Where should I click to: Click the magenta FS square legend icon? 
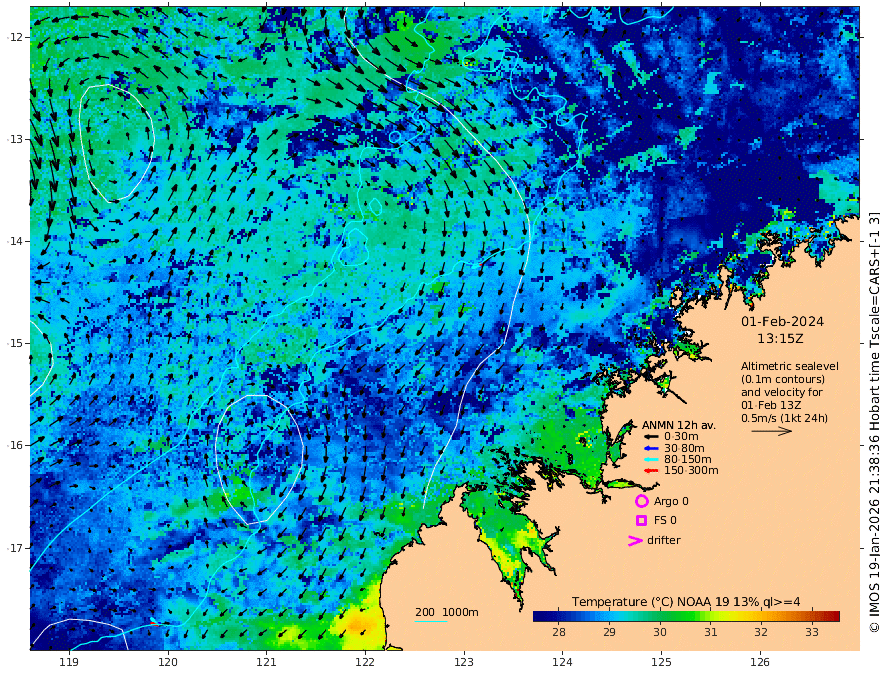coord(641,521)
